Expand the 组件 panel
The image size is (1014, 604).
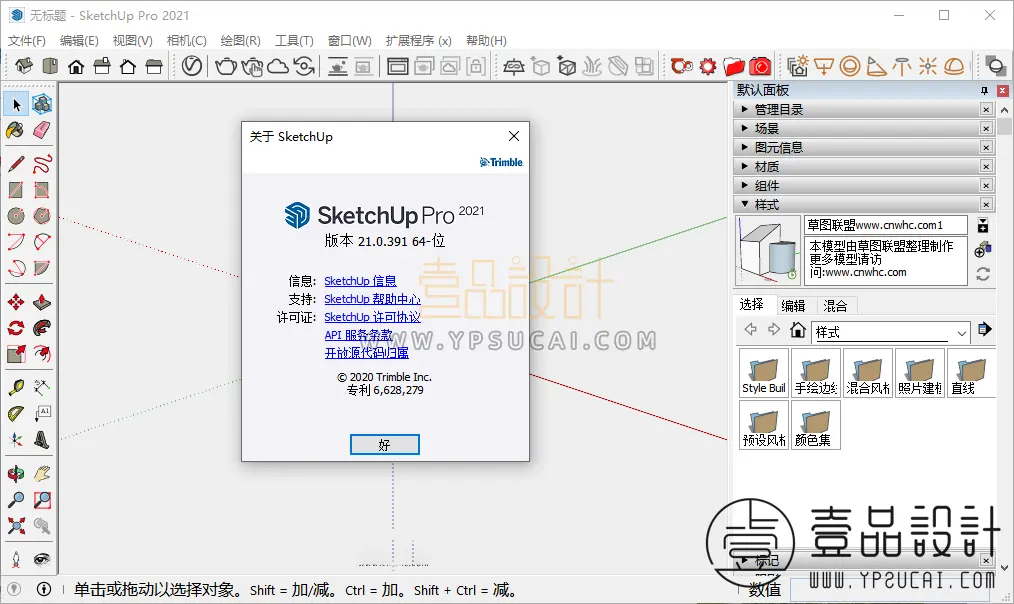857,186
